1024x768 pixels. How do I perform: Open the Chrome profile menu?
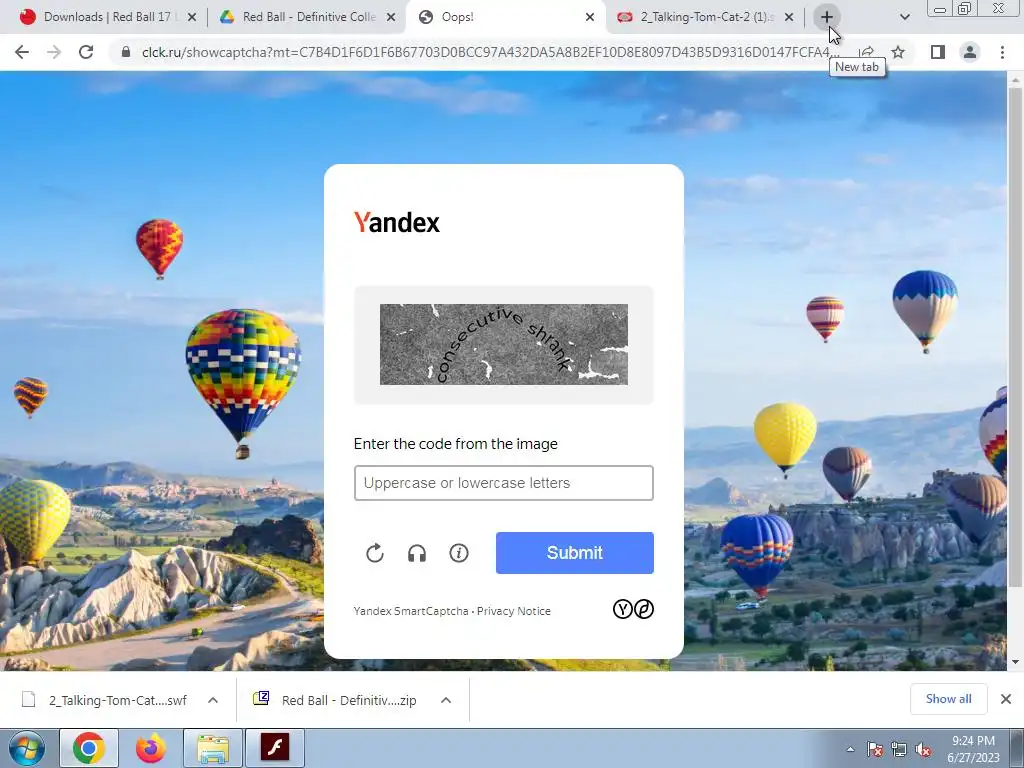970,52
